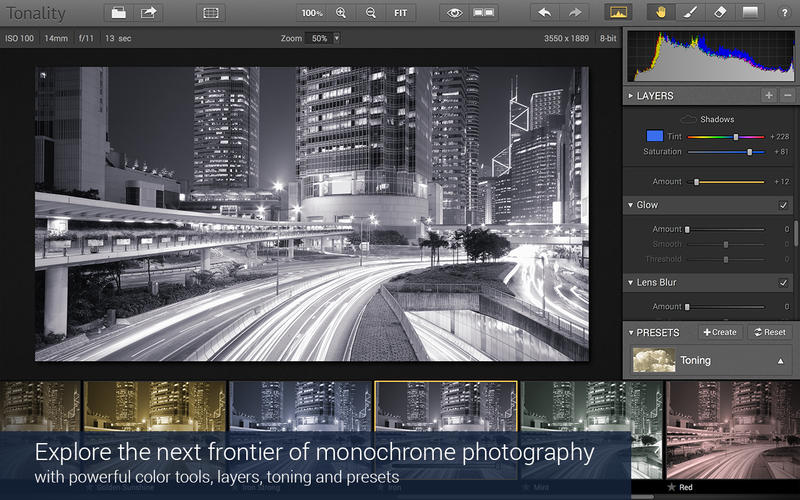Undo with the left arrow icon
Image resolution: width=800 pixels, height=500 pixels.
click(x=544, y=13)
